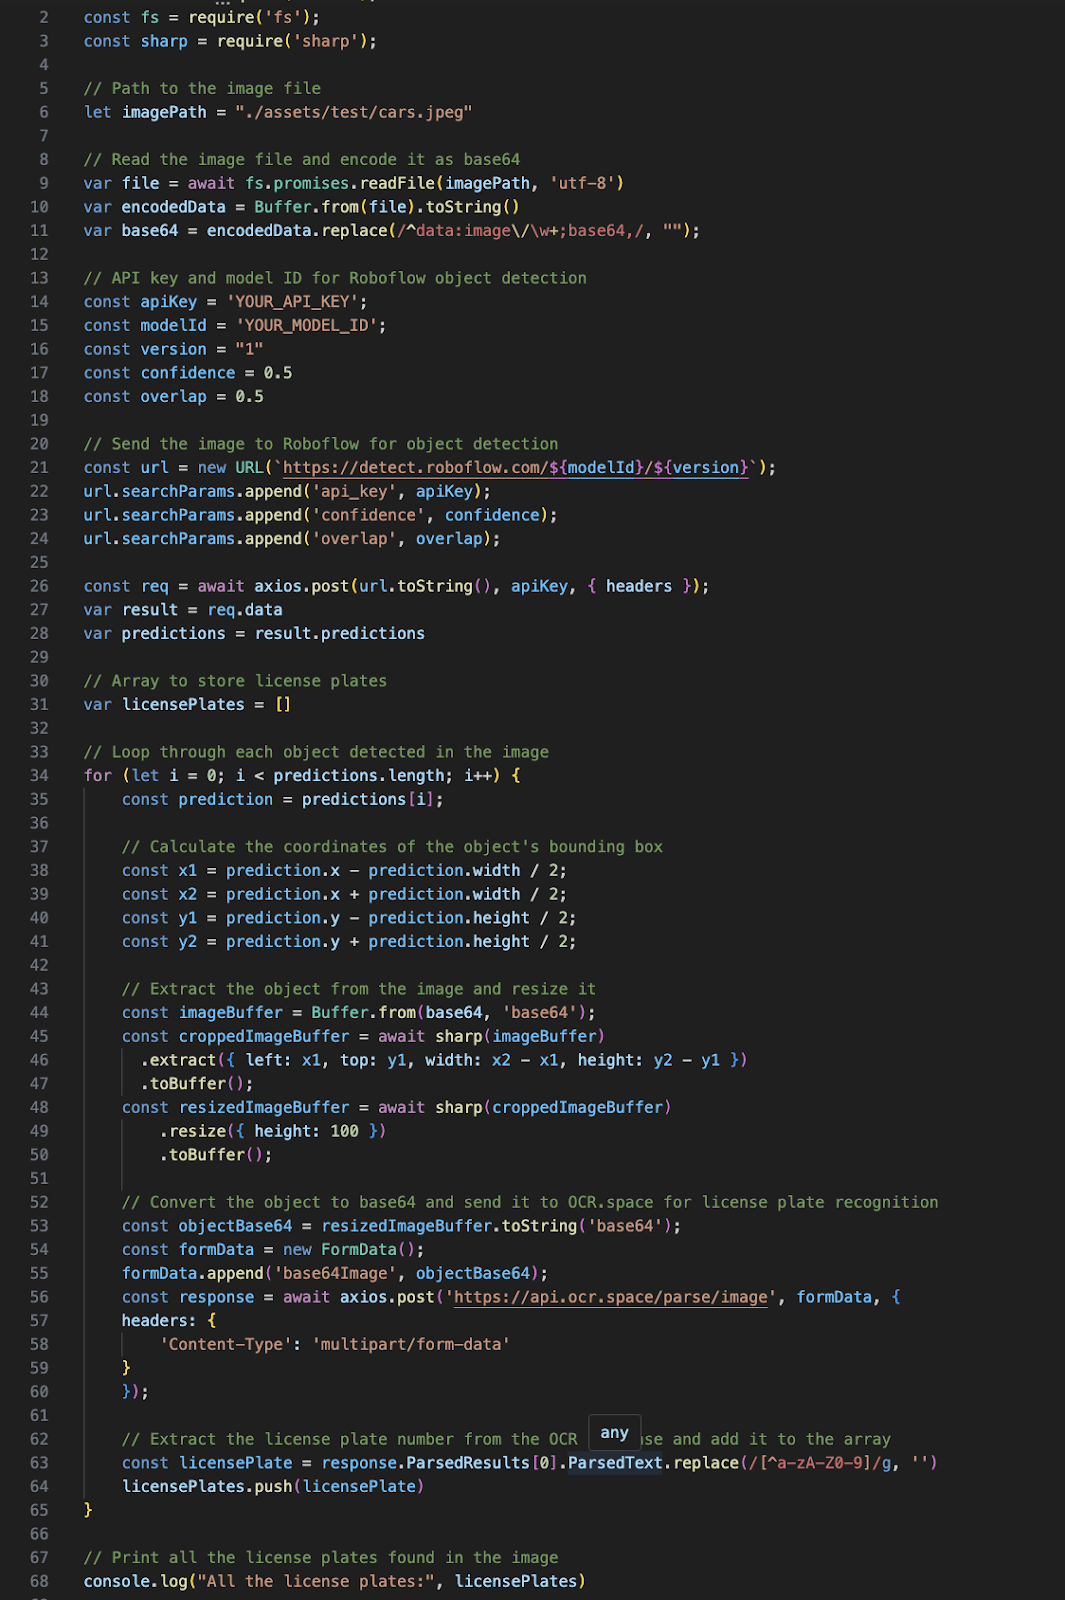
Task: Click 'imageBuffer' declaration on line 44
Action: 231,1013
